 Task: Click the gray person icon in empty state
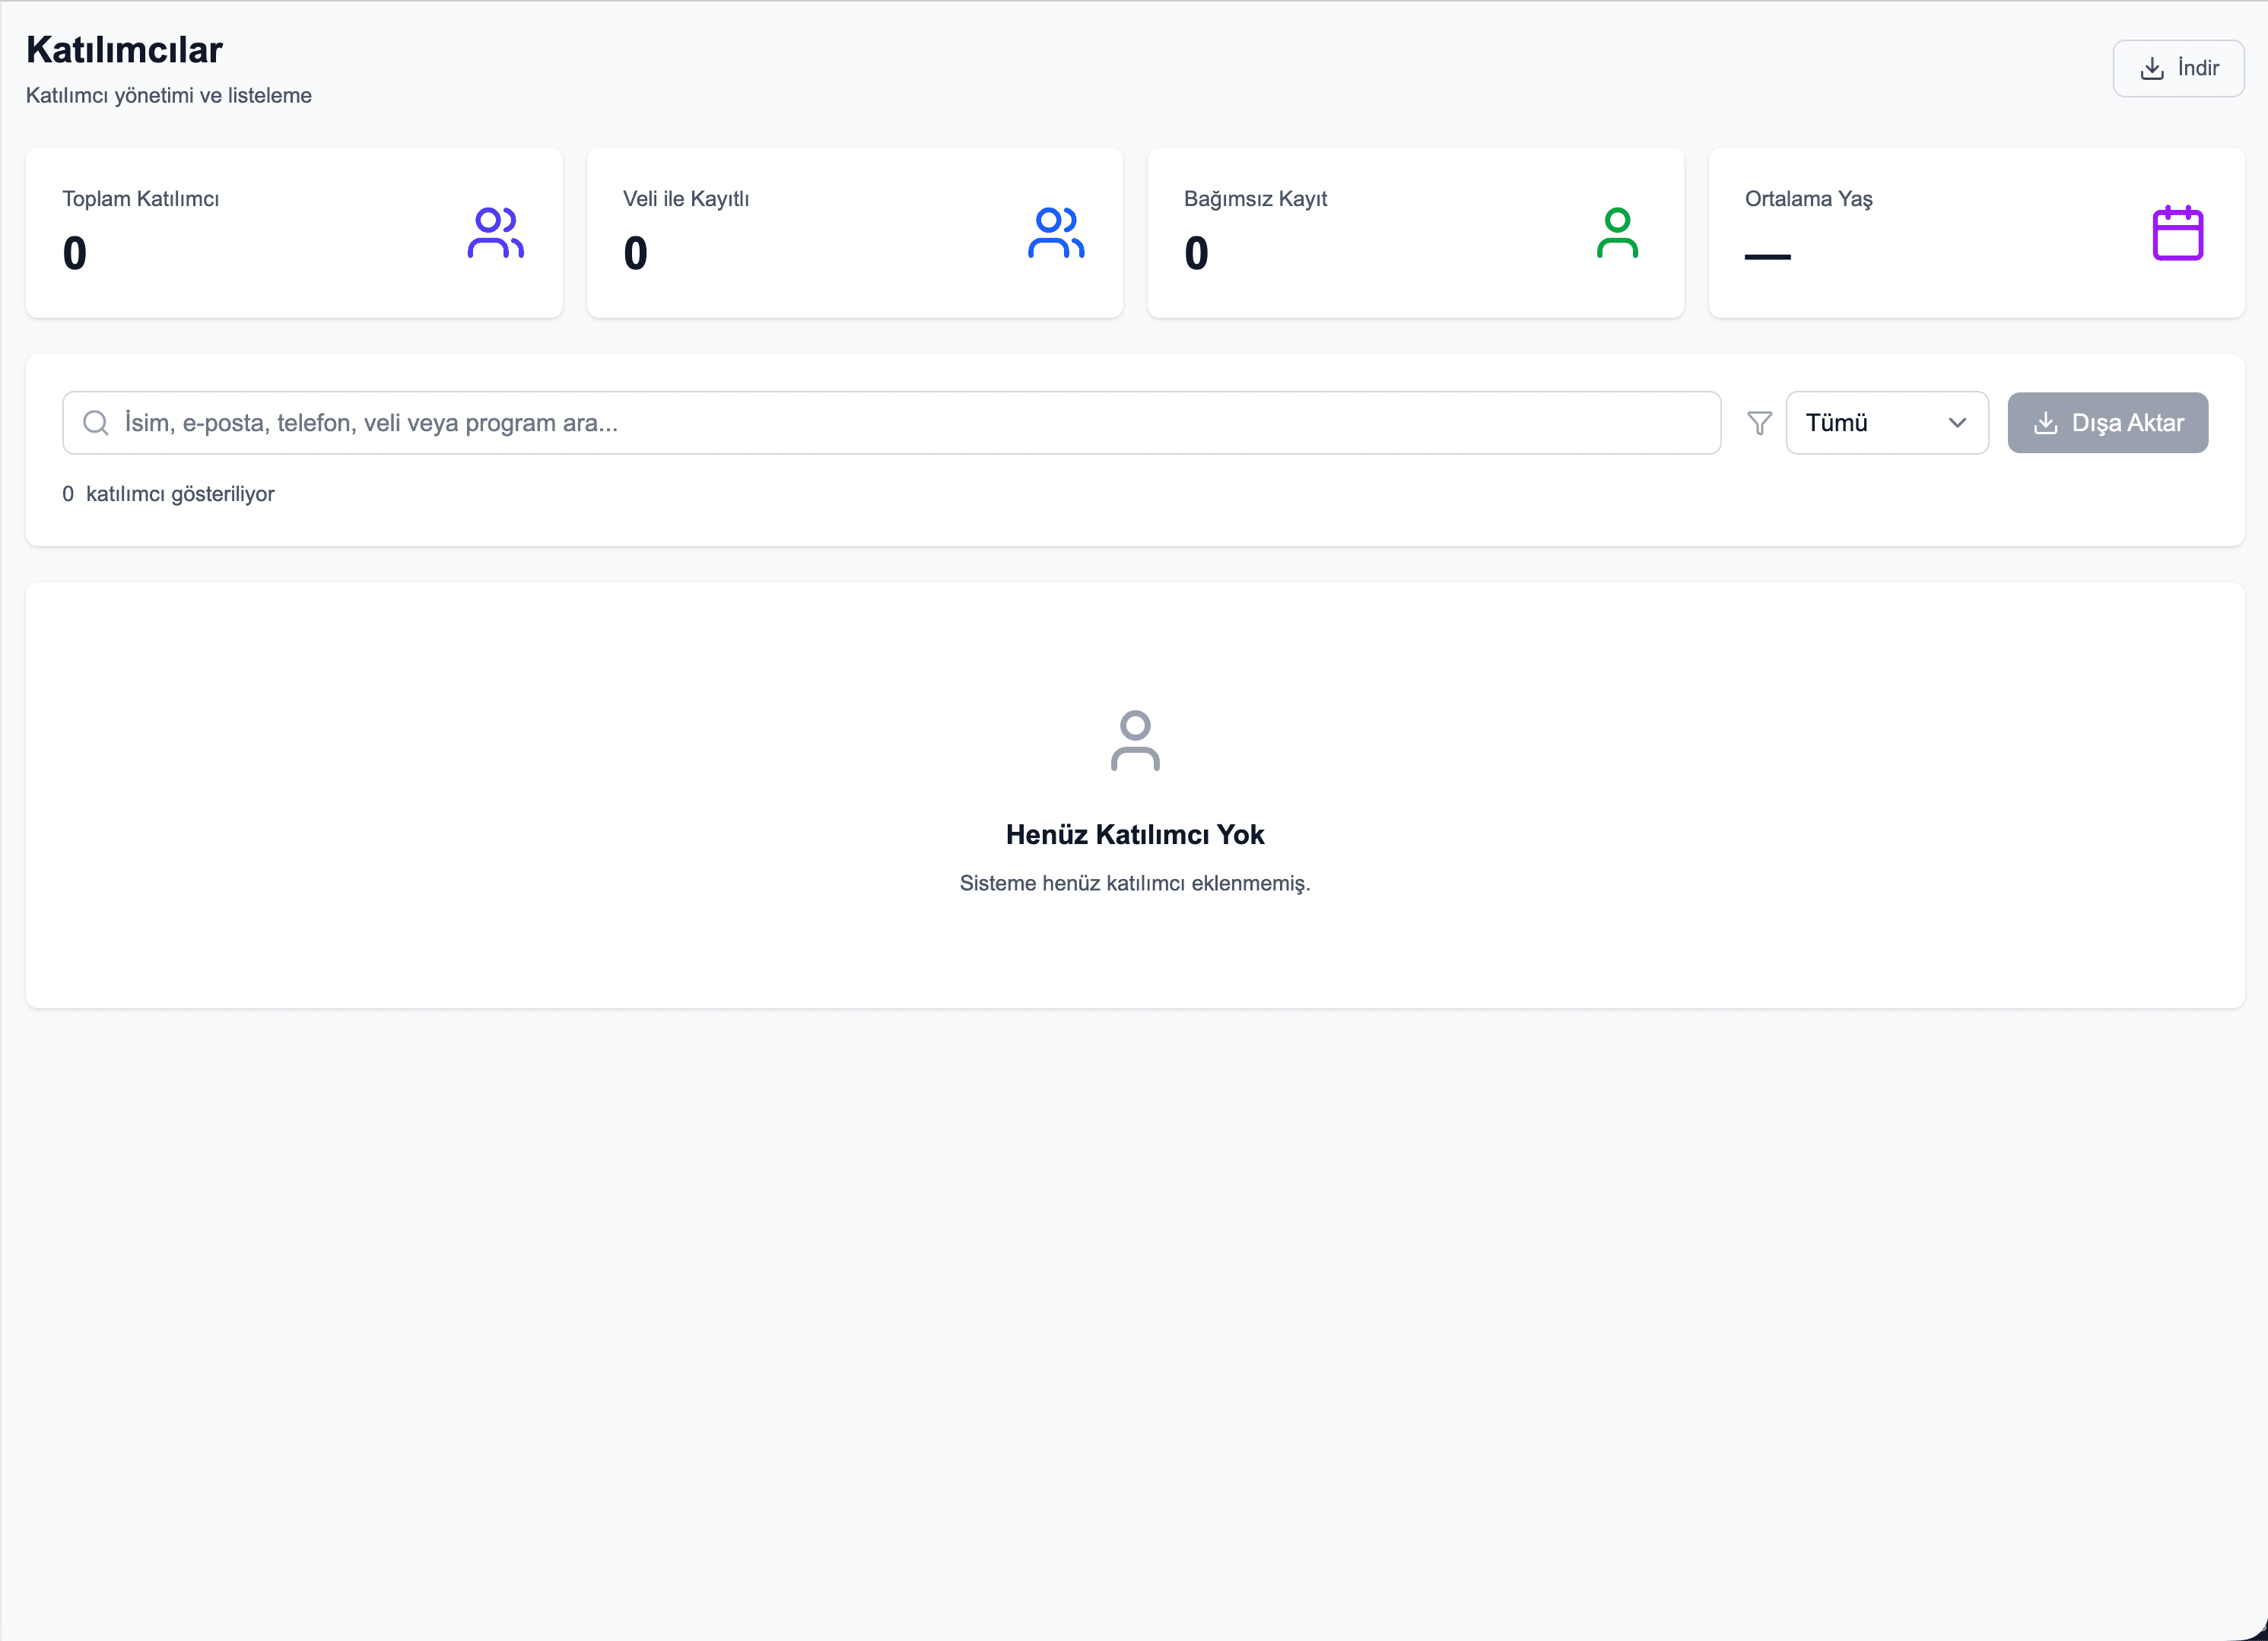tap(1135, 741)
